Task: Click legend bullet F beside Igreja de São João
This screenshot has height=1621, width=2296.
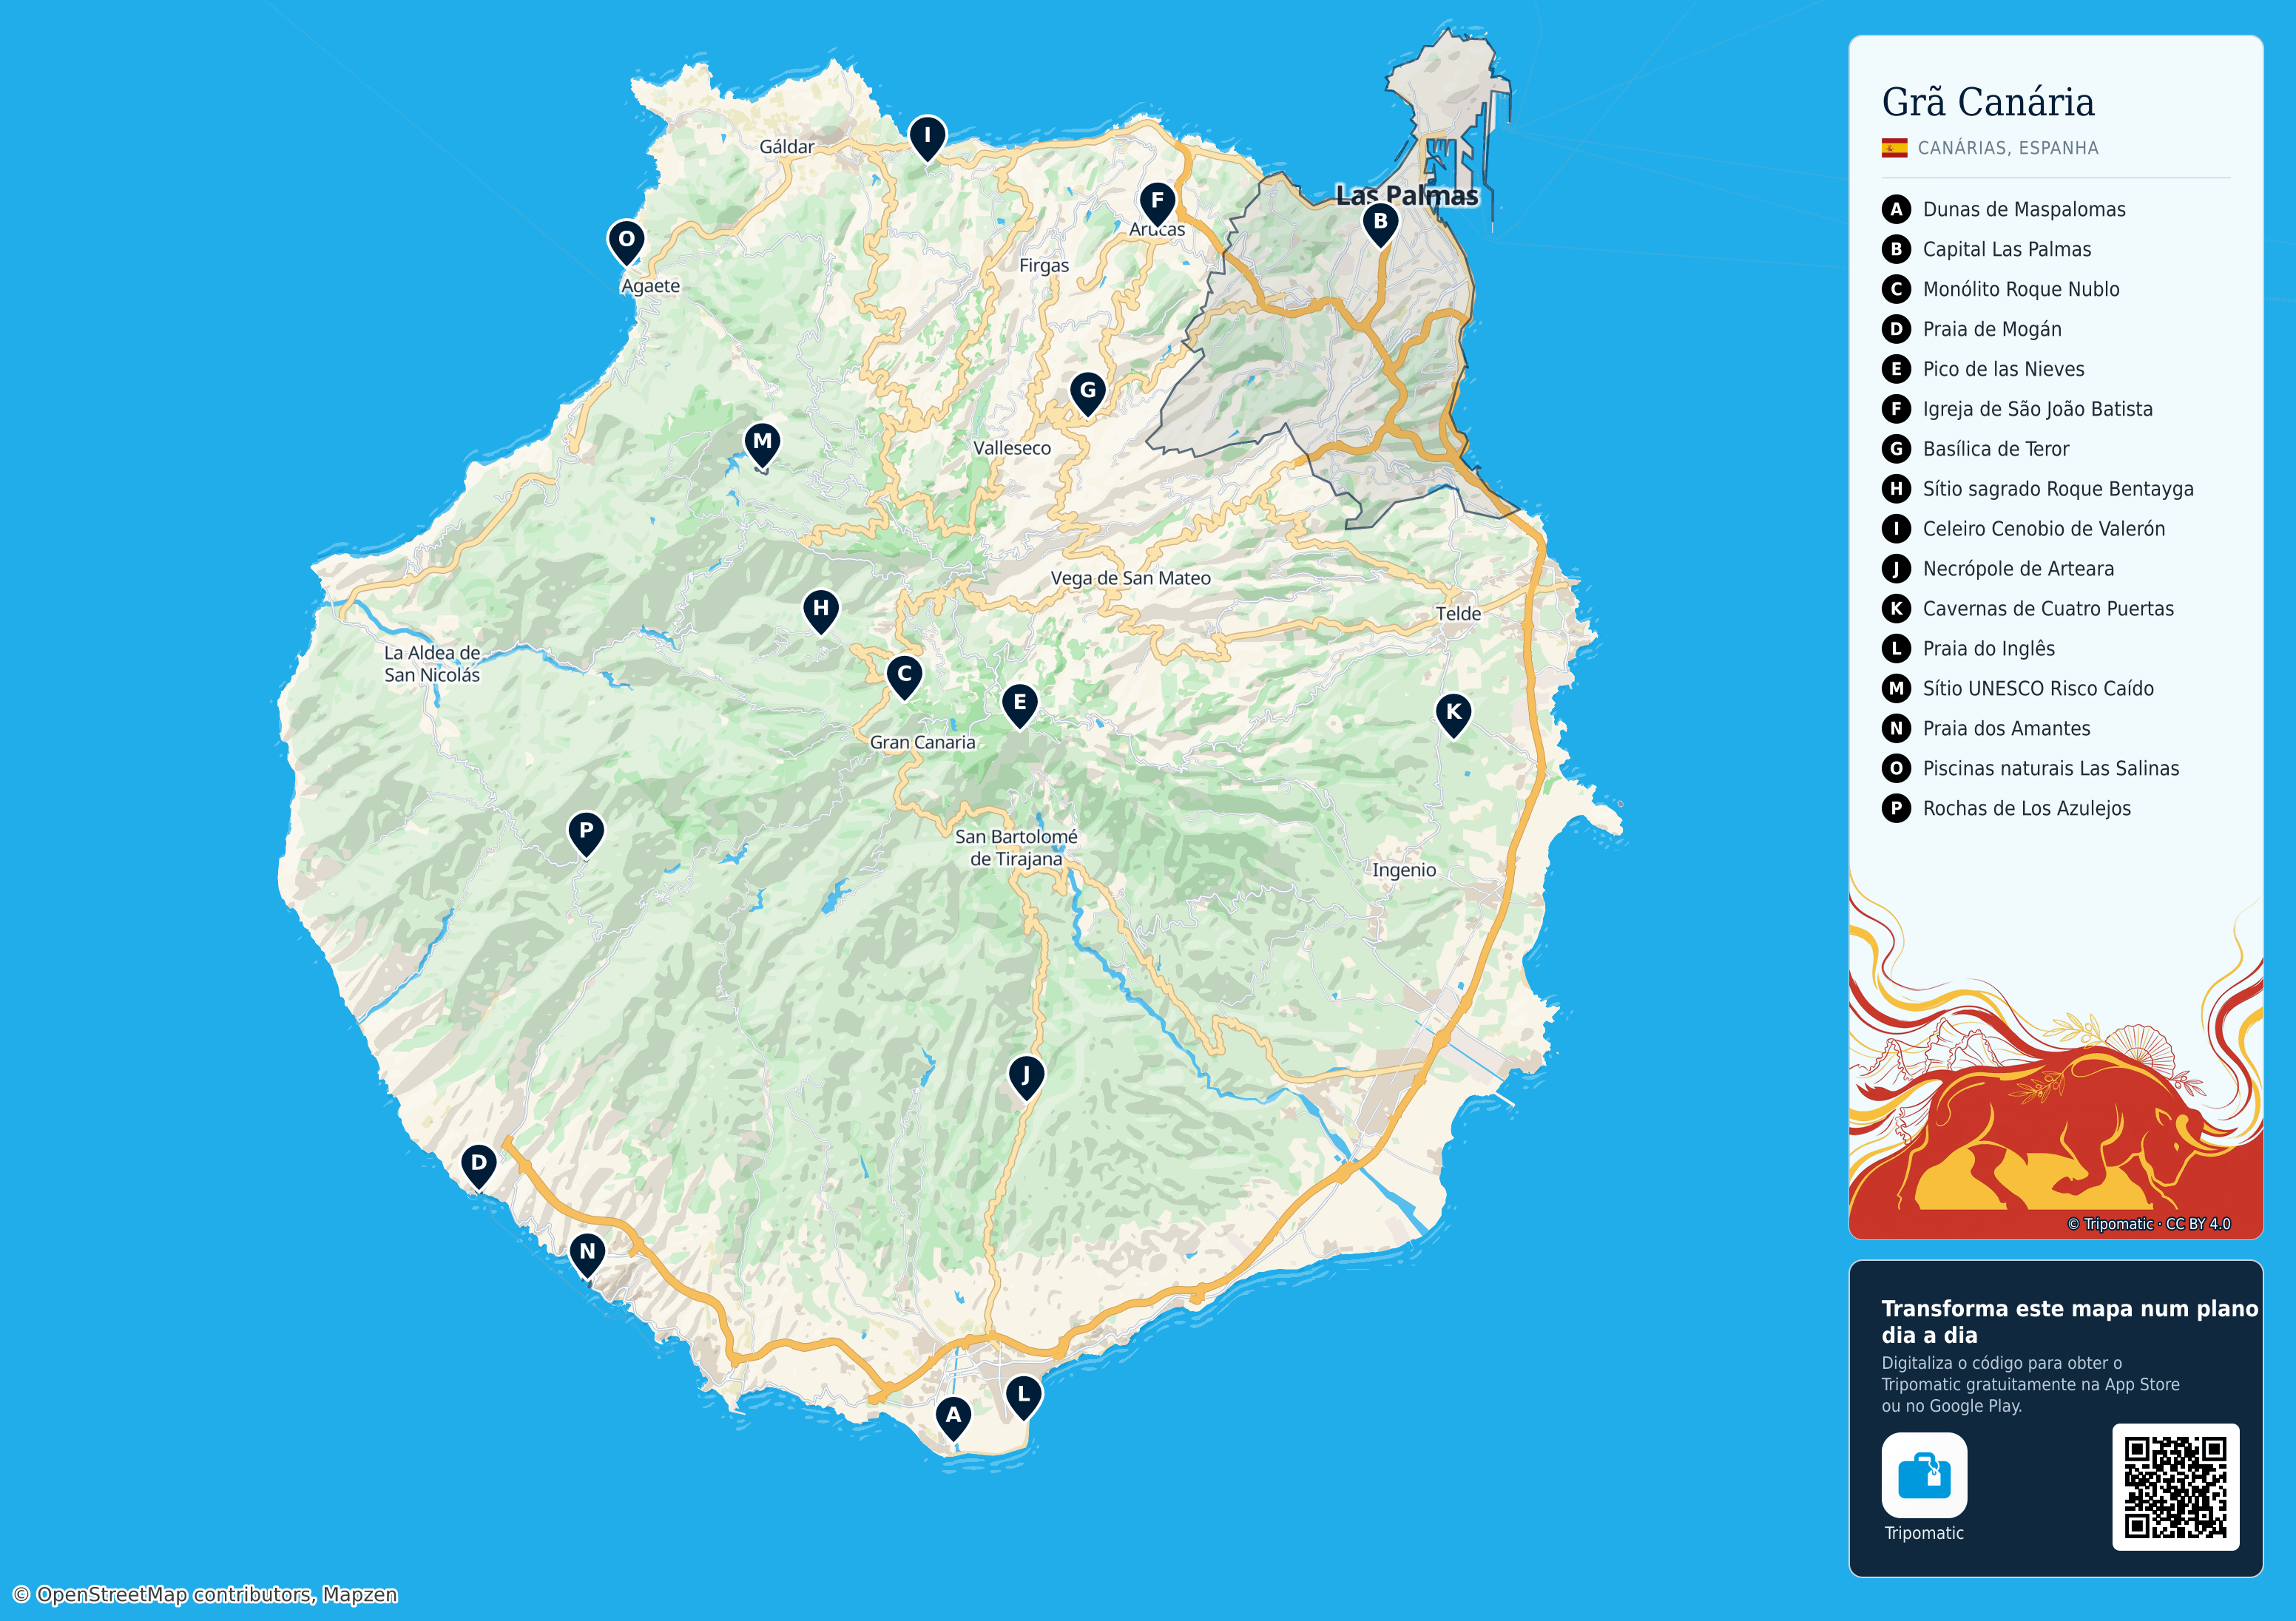Action: [1896, 409]
